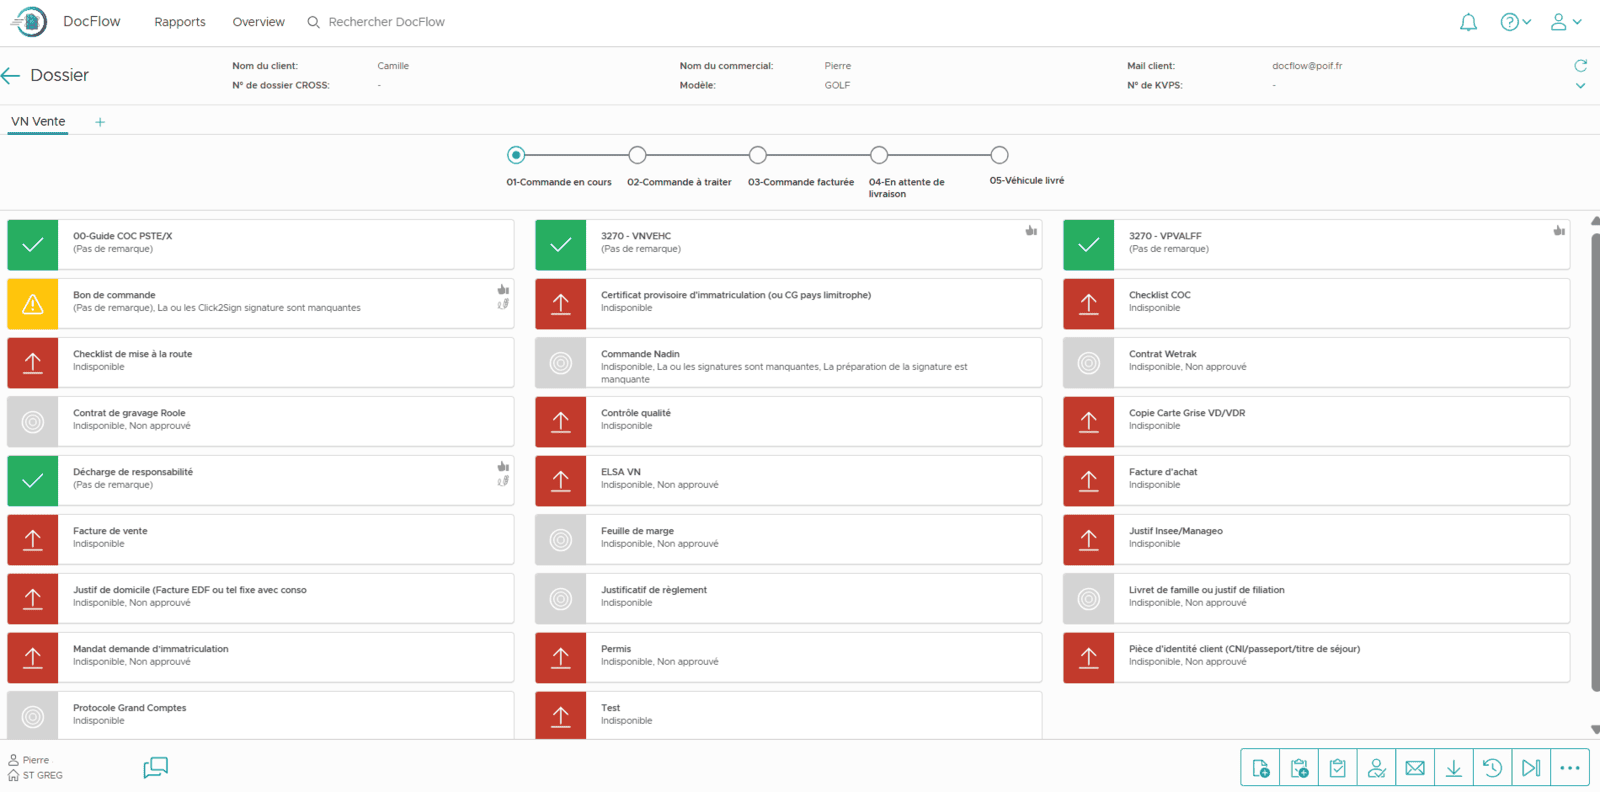Select step 03-Commande facturée circle

758,155
